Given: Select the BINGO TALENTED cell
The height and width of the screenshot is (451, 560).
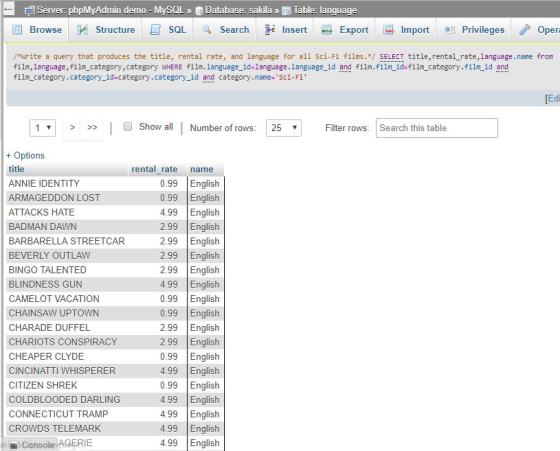Looking at the screenshot, I should coord(67,270).
